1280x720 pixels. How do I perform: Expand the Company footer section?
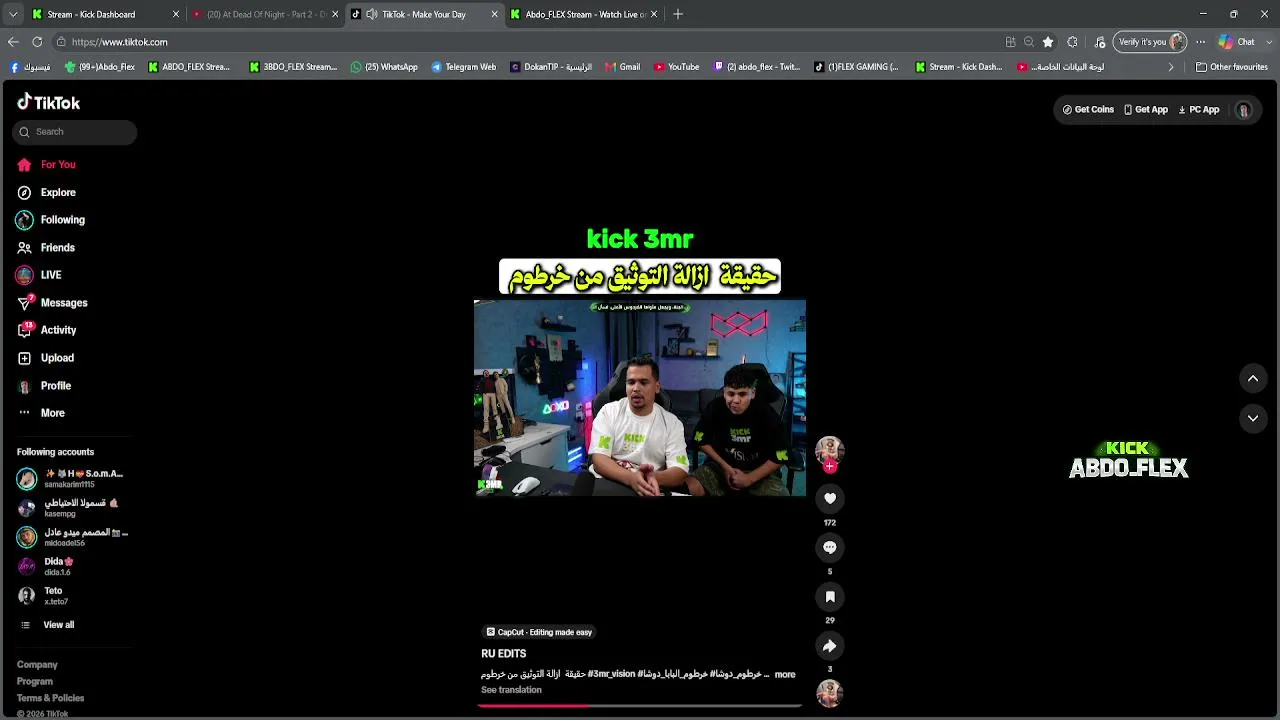pos(37,665)
